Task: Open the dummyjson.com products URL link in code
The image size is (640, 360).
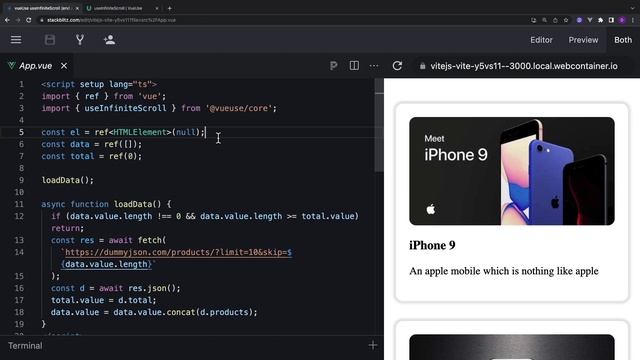Action: [178, 252]
